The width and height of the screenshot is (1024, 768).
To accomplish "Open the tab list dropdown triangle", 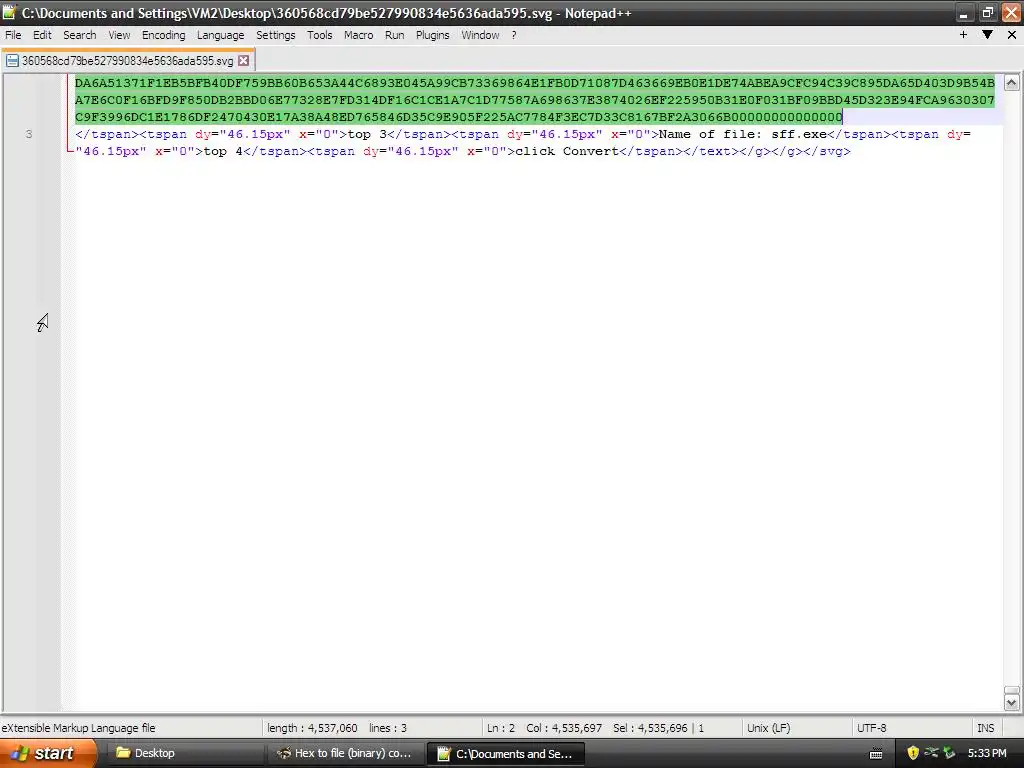I will [x=987, y=35].
